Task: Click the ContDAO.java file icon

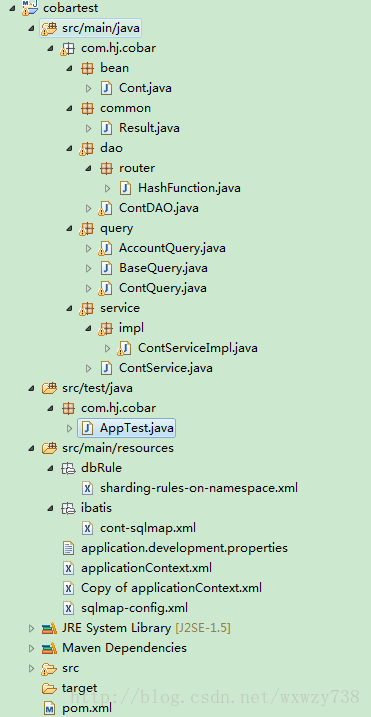Action: (x=105, y=209)
